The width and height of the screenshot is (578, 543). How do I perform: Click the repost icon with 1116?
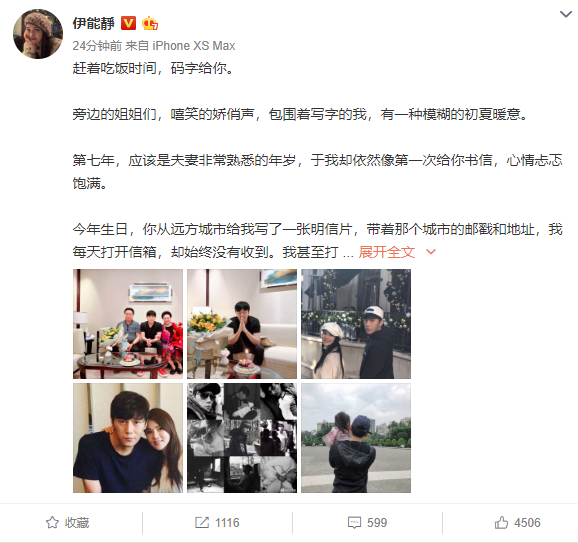[202, 522]
